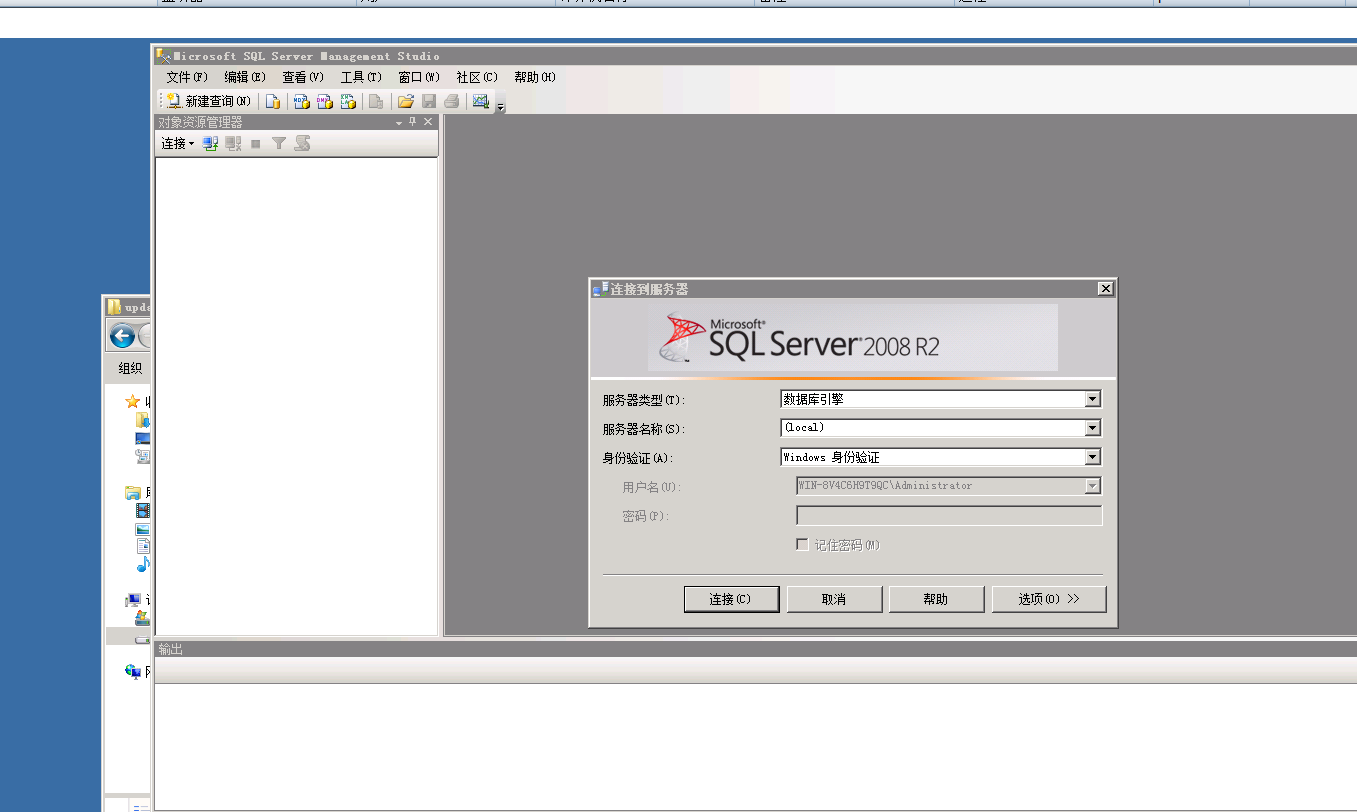Viewport: 1357px width, 812px height.
Task: Click the back arrow in Explorer window
Action: point(122,336)
